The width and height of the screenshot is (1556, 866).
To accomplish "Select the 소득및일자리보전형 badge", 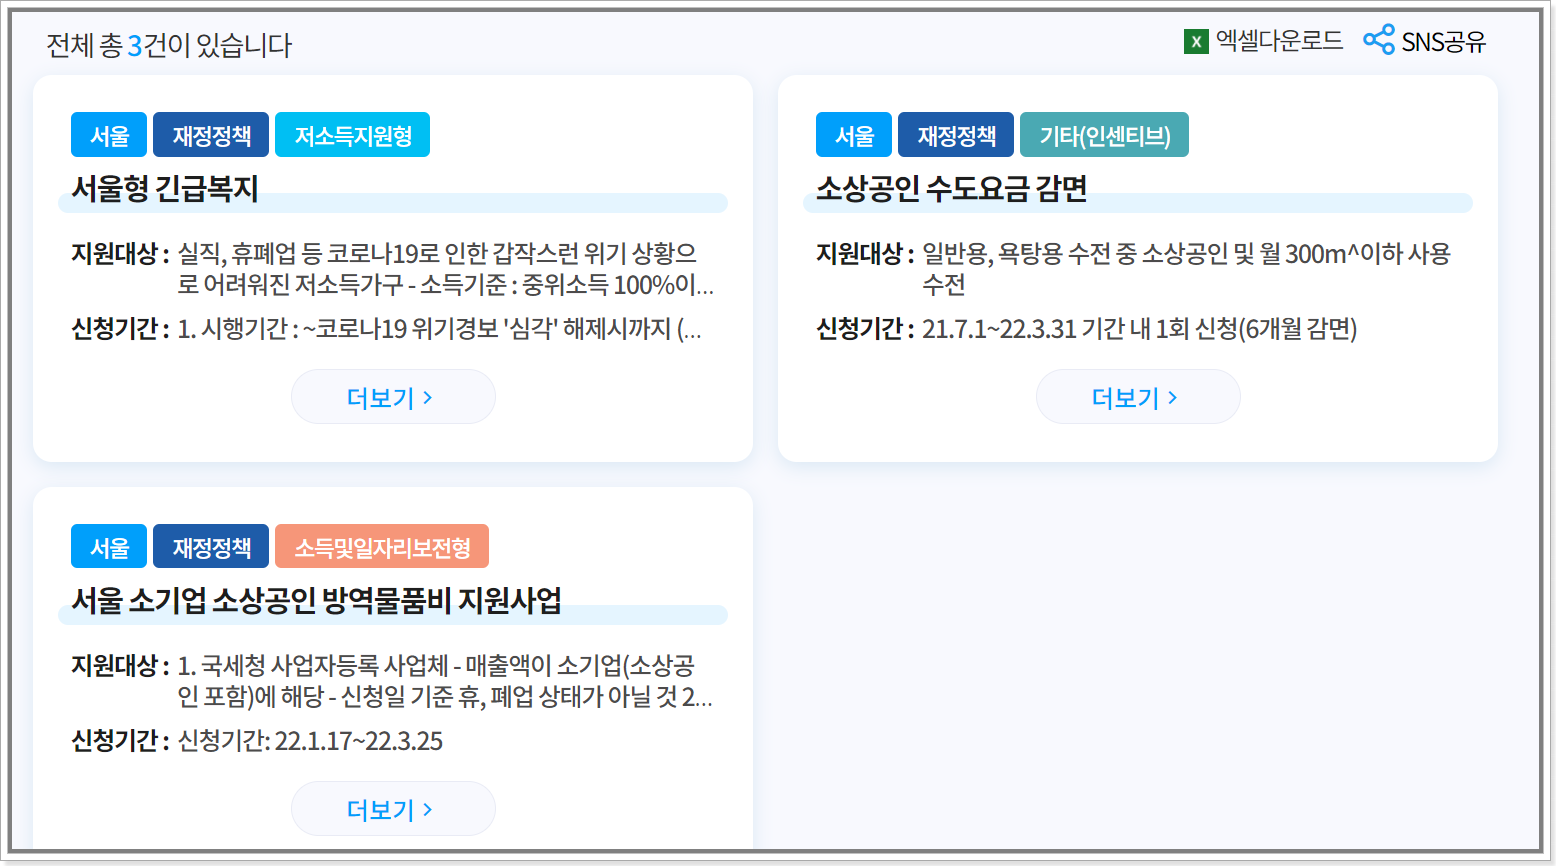I will pyautogui.click(x=381, y=545).
